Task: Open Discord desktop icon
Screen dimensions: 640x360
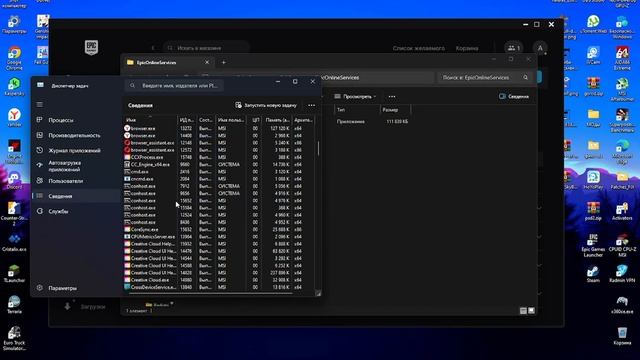Action: (x=14, y=180)
